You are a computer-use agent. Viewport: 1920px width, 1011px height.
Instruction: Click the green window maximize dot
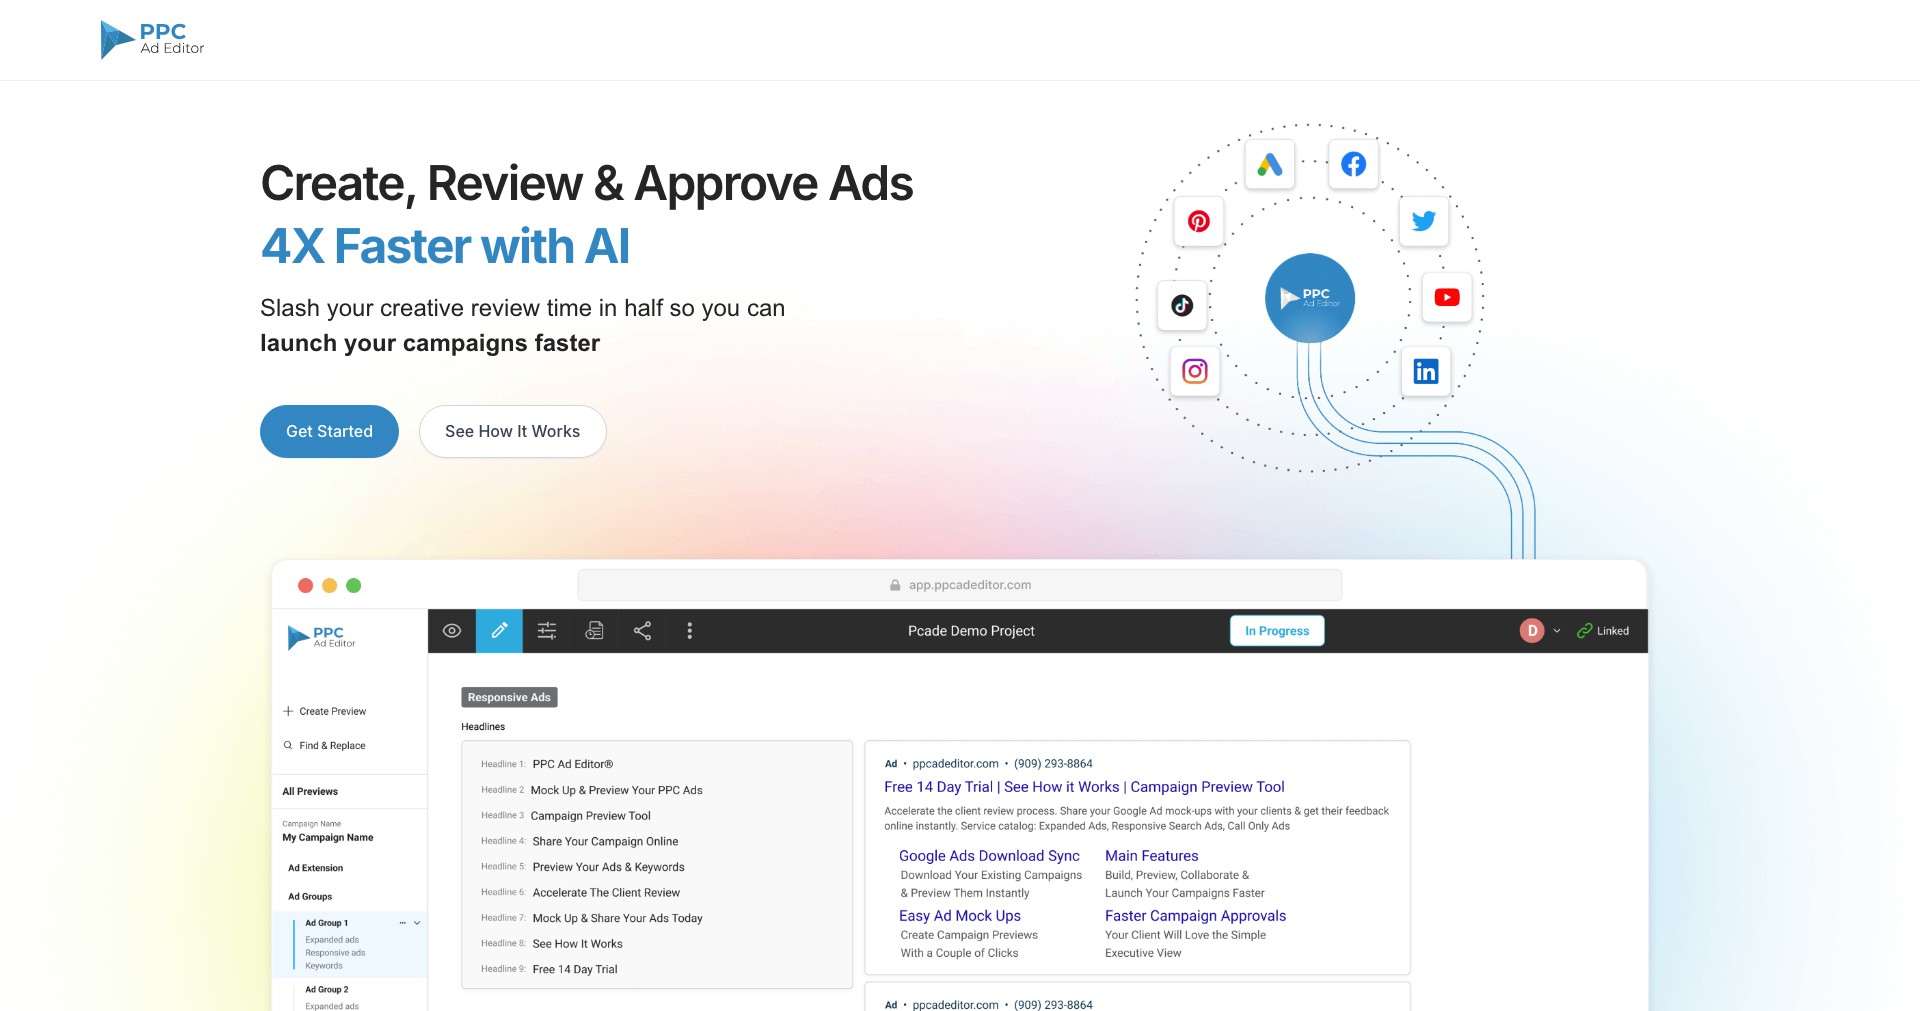354,586
